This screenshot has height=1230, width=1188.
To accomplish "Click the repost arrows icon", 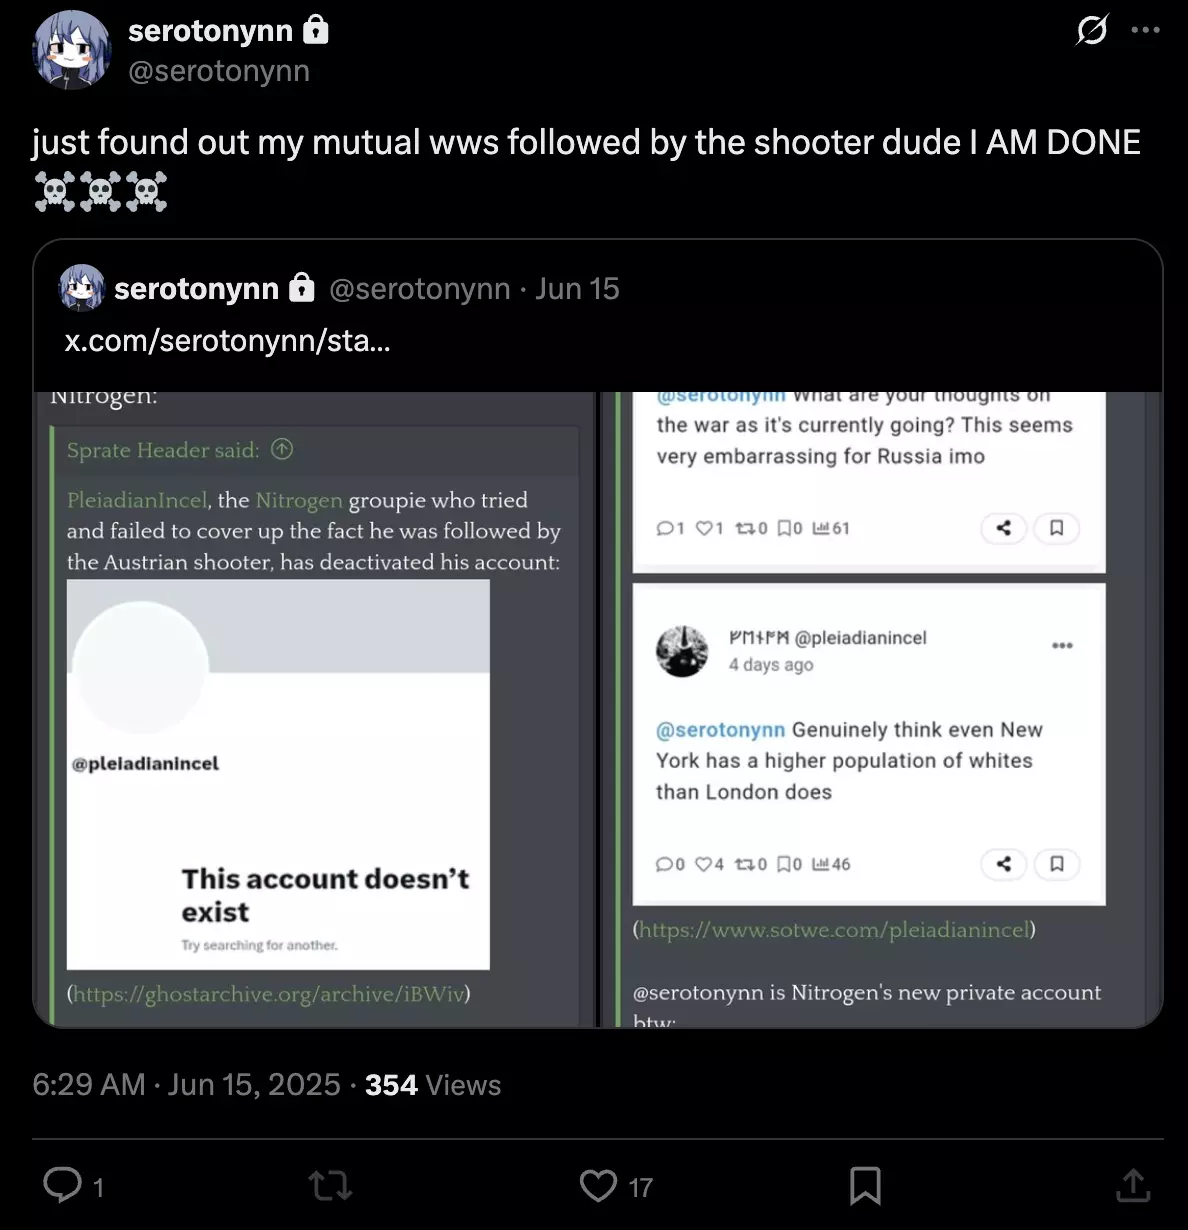I will [330, 1186].
